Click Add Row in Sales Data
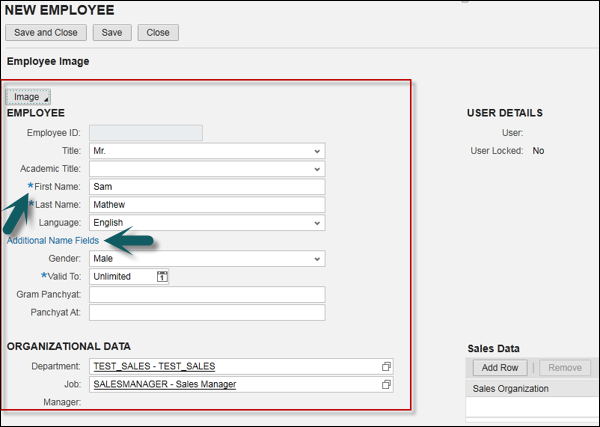 pos(499,368)
